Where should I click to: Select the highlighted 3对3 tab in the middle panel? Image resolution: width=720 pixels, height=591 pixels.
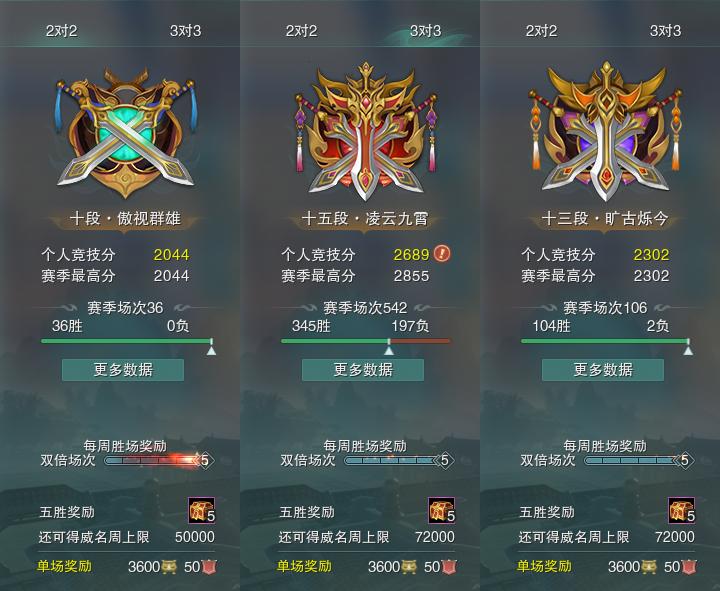point(426,31)
